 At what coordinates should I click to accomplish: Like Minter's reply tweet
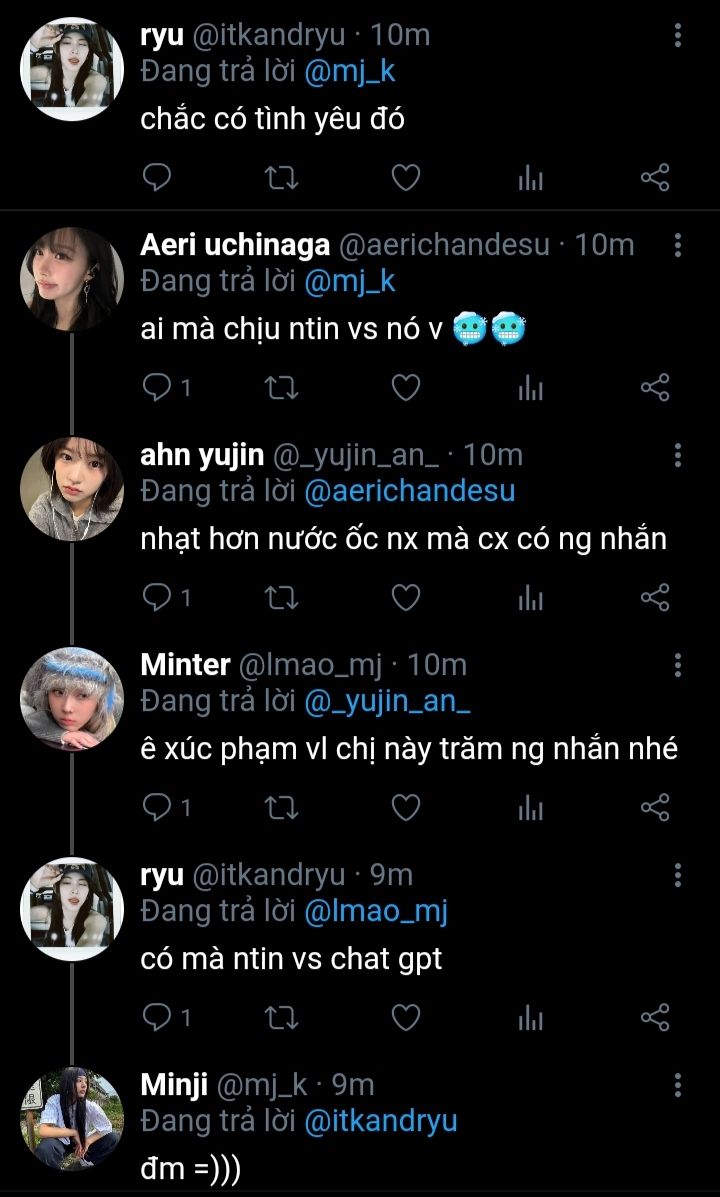point(404,808)
